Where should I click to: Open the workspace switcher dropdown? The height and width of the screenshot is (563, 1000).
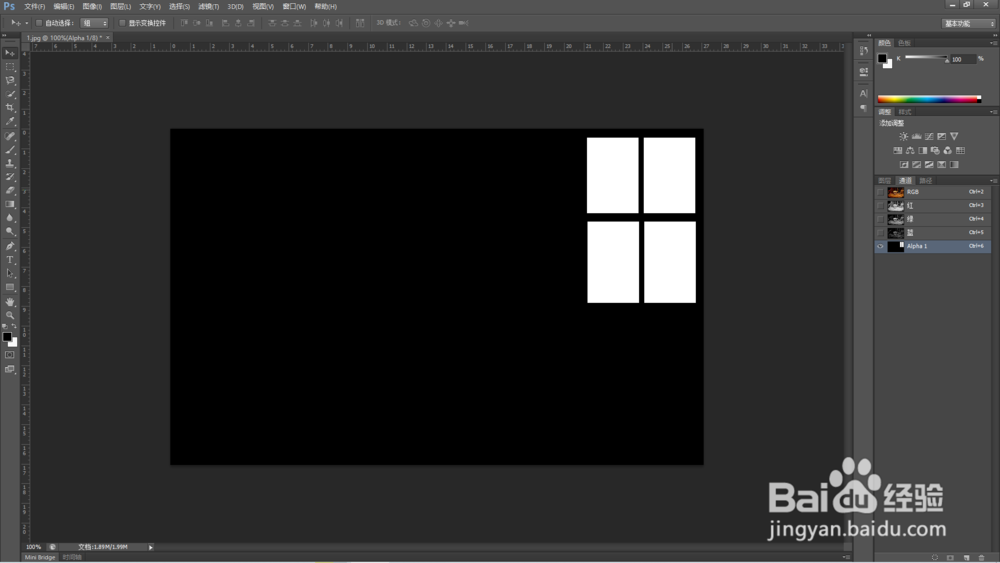969,24
